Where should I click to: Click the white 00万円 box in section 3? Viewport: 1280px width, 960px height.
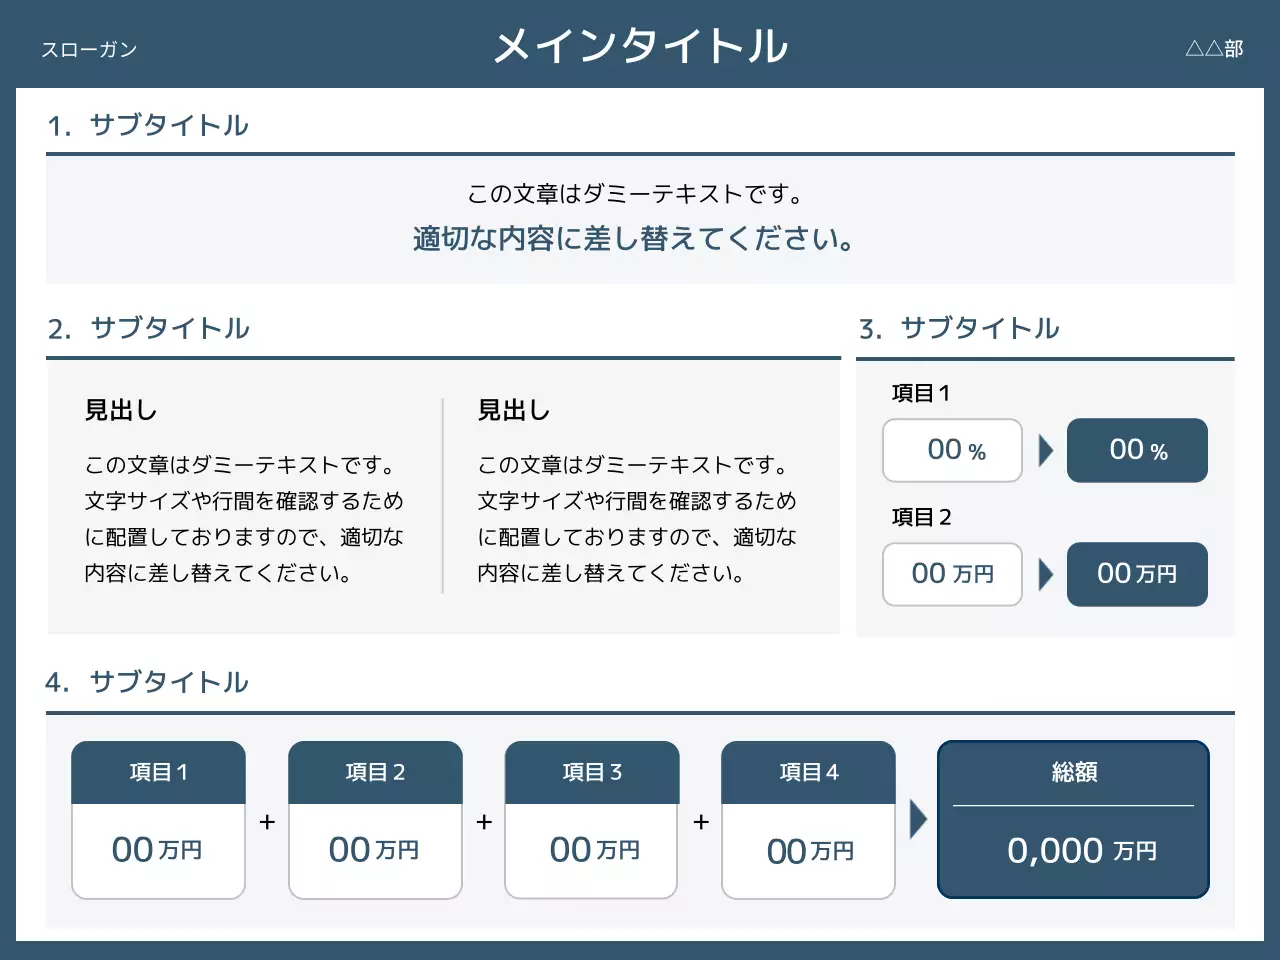click(952, 575)
